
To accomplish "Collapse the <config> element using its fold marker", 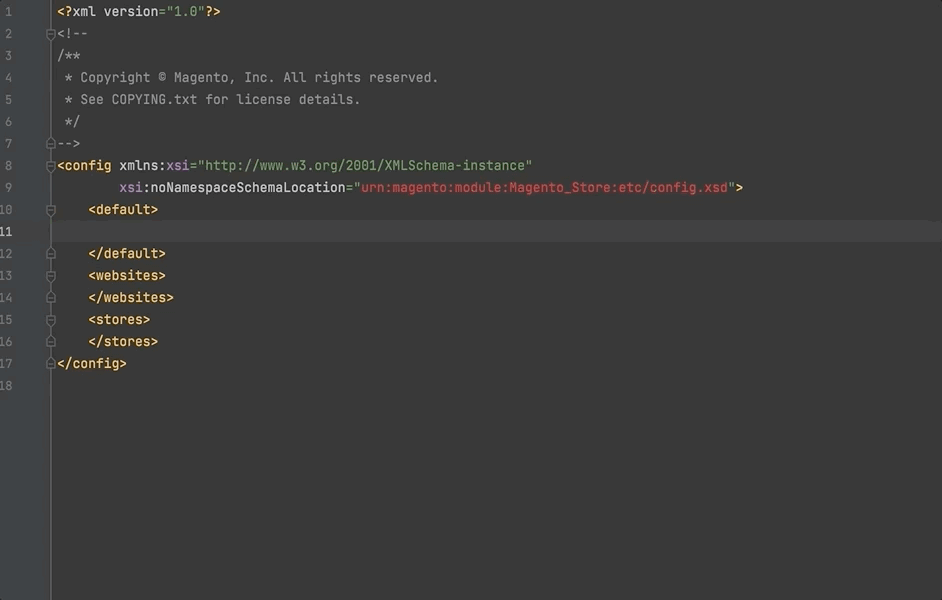I will coord(51,166).
